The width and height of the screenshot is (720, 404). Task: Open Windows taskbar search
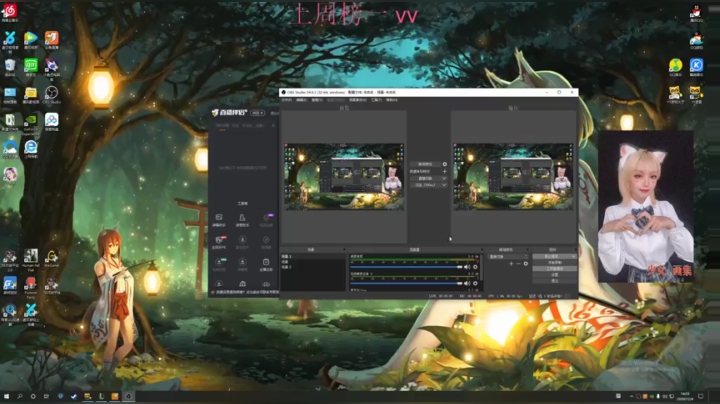20,396
